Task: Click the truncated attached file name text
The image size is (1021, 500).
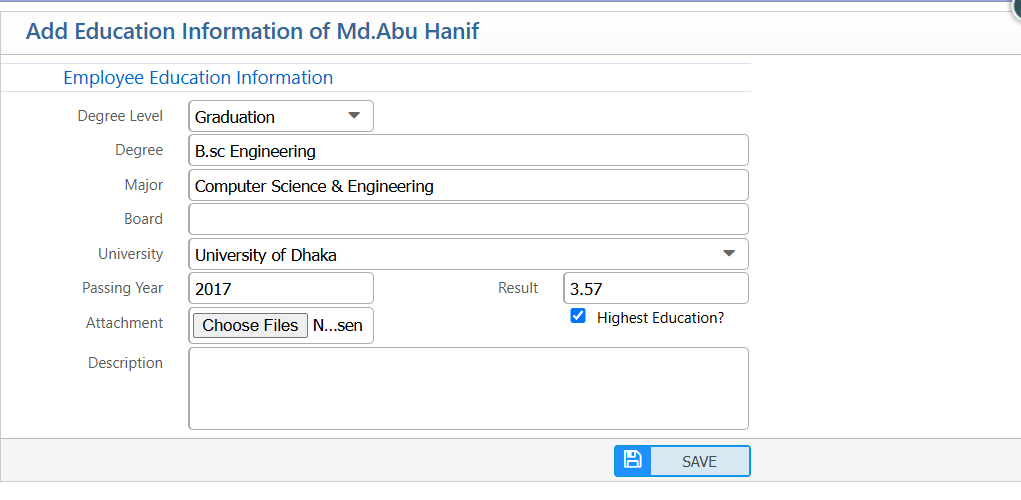Action: tap(338, 325)
